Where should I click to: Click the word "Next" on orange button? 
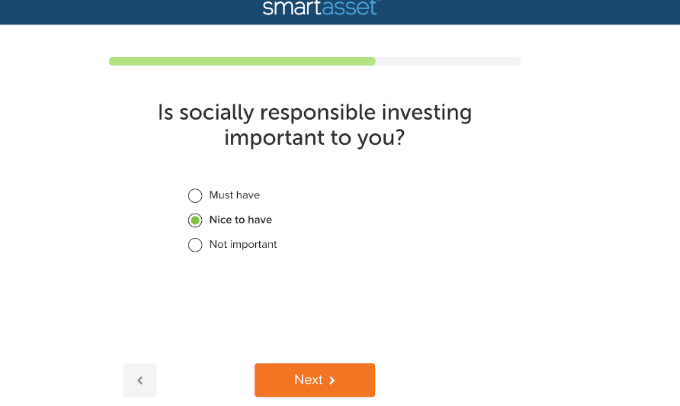(x=308, y=380)
